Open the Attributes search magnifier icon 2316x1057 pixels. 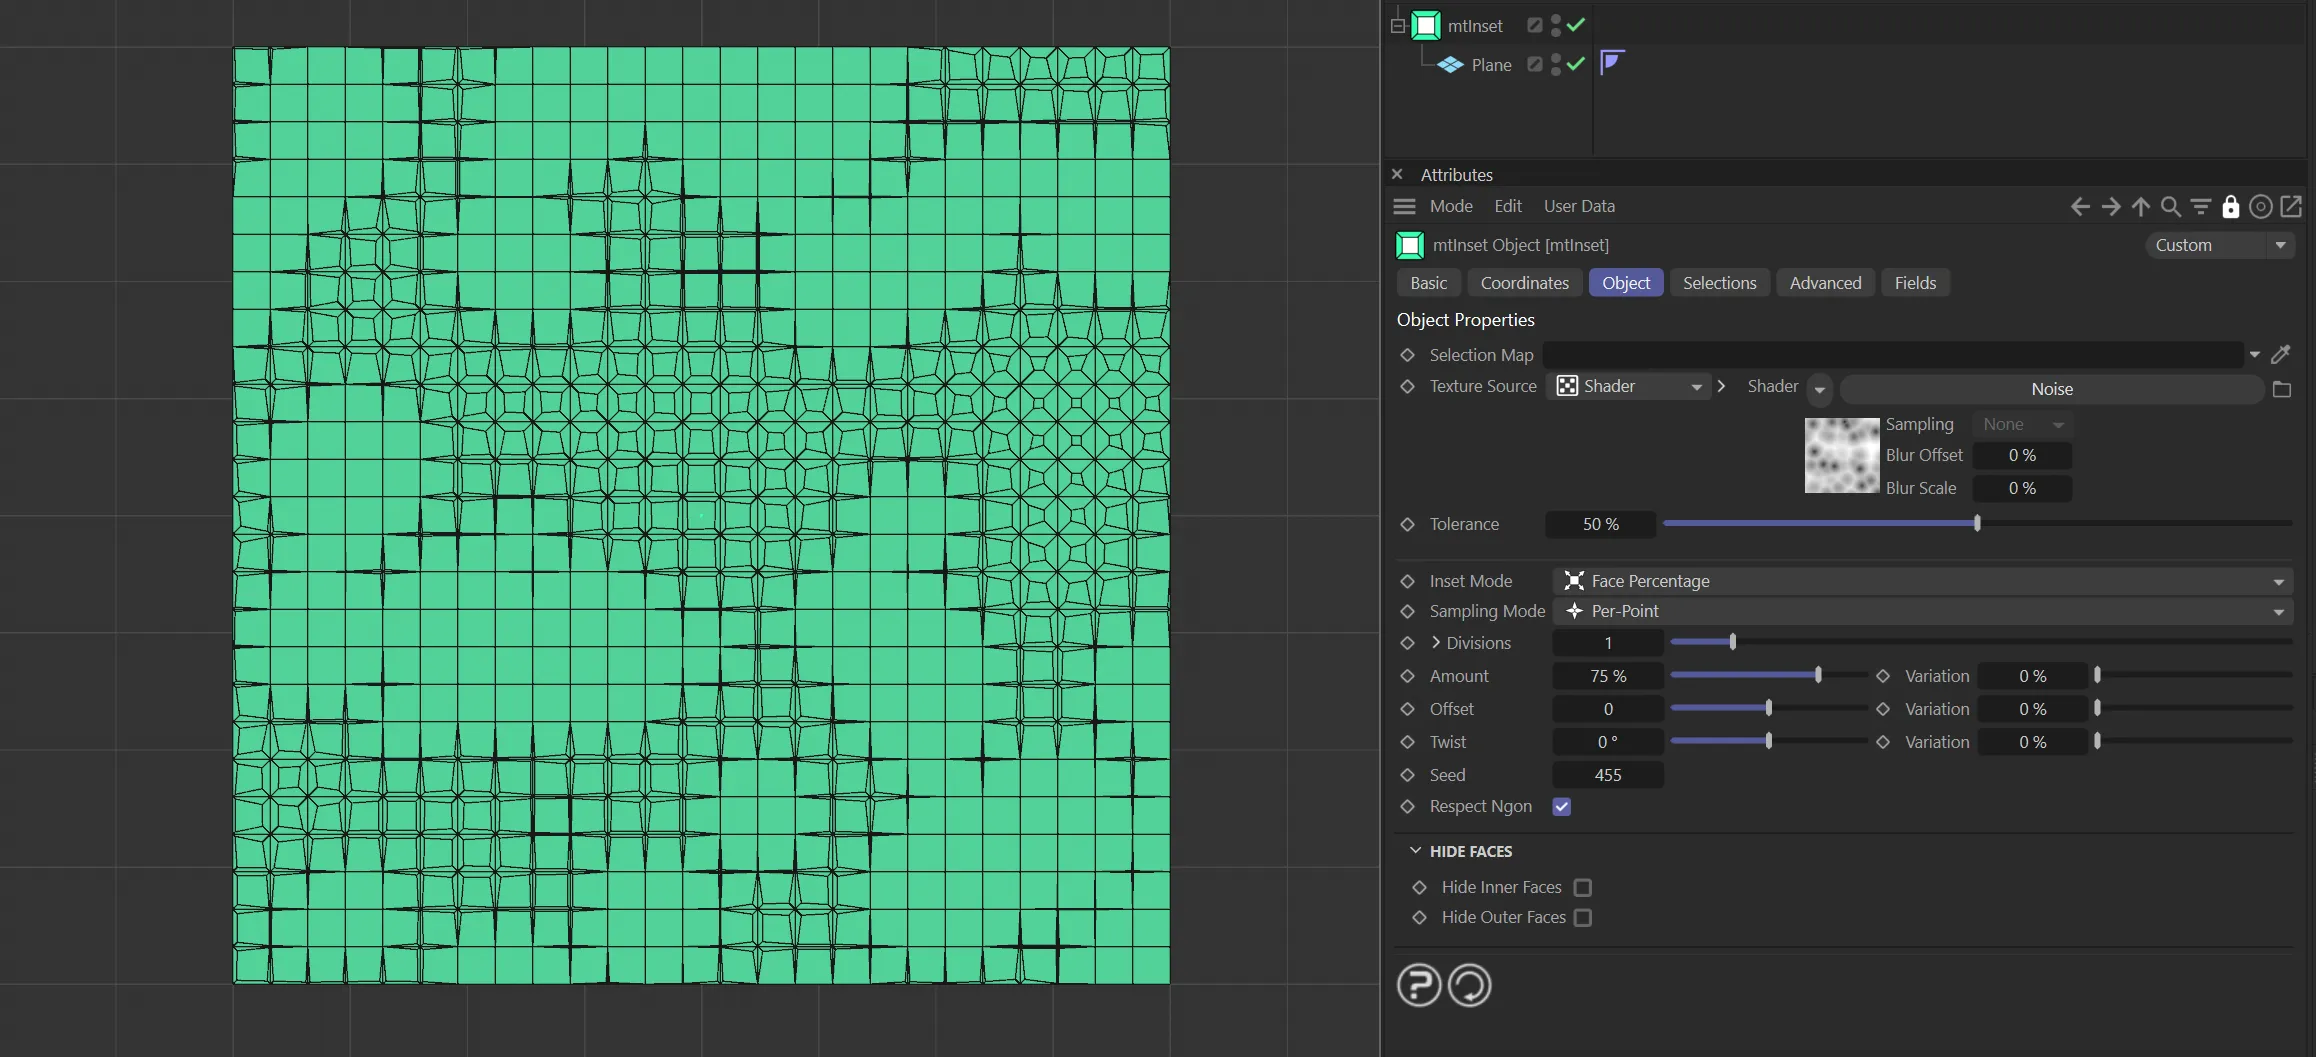coord(2170,206)
